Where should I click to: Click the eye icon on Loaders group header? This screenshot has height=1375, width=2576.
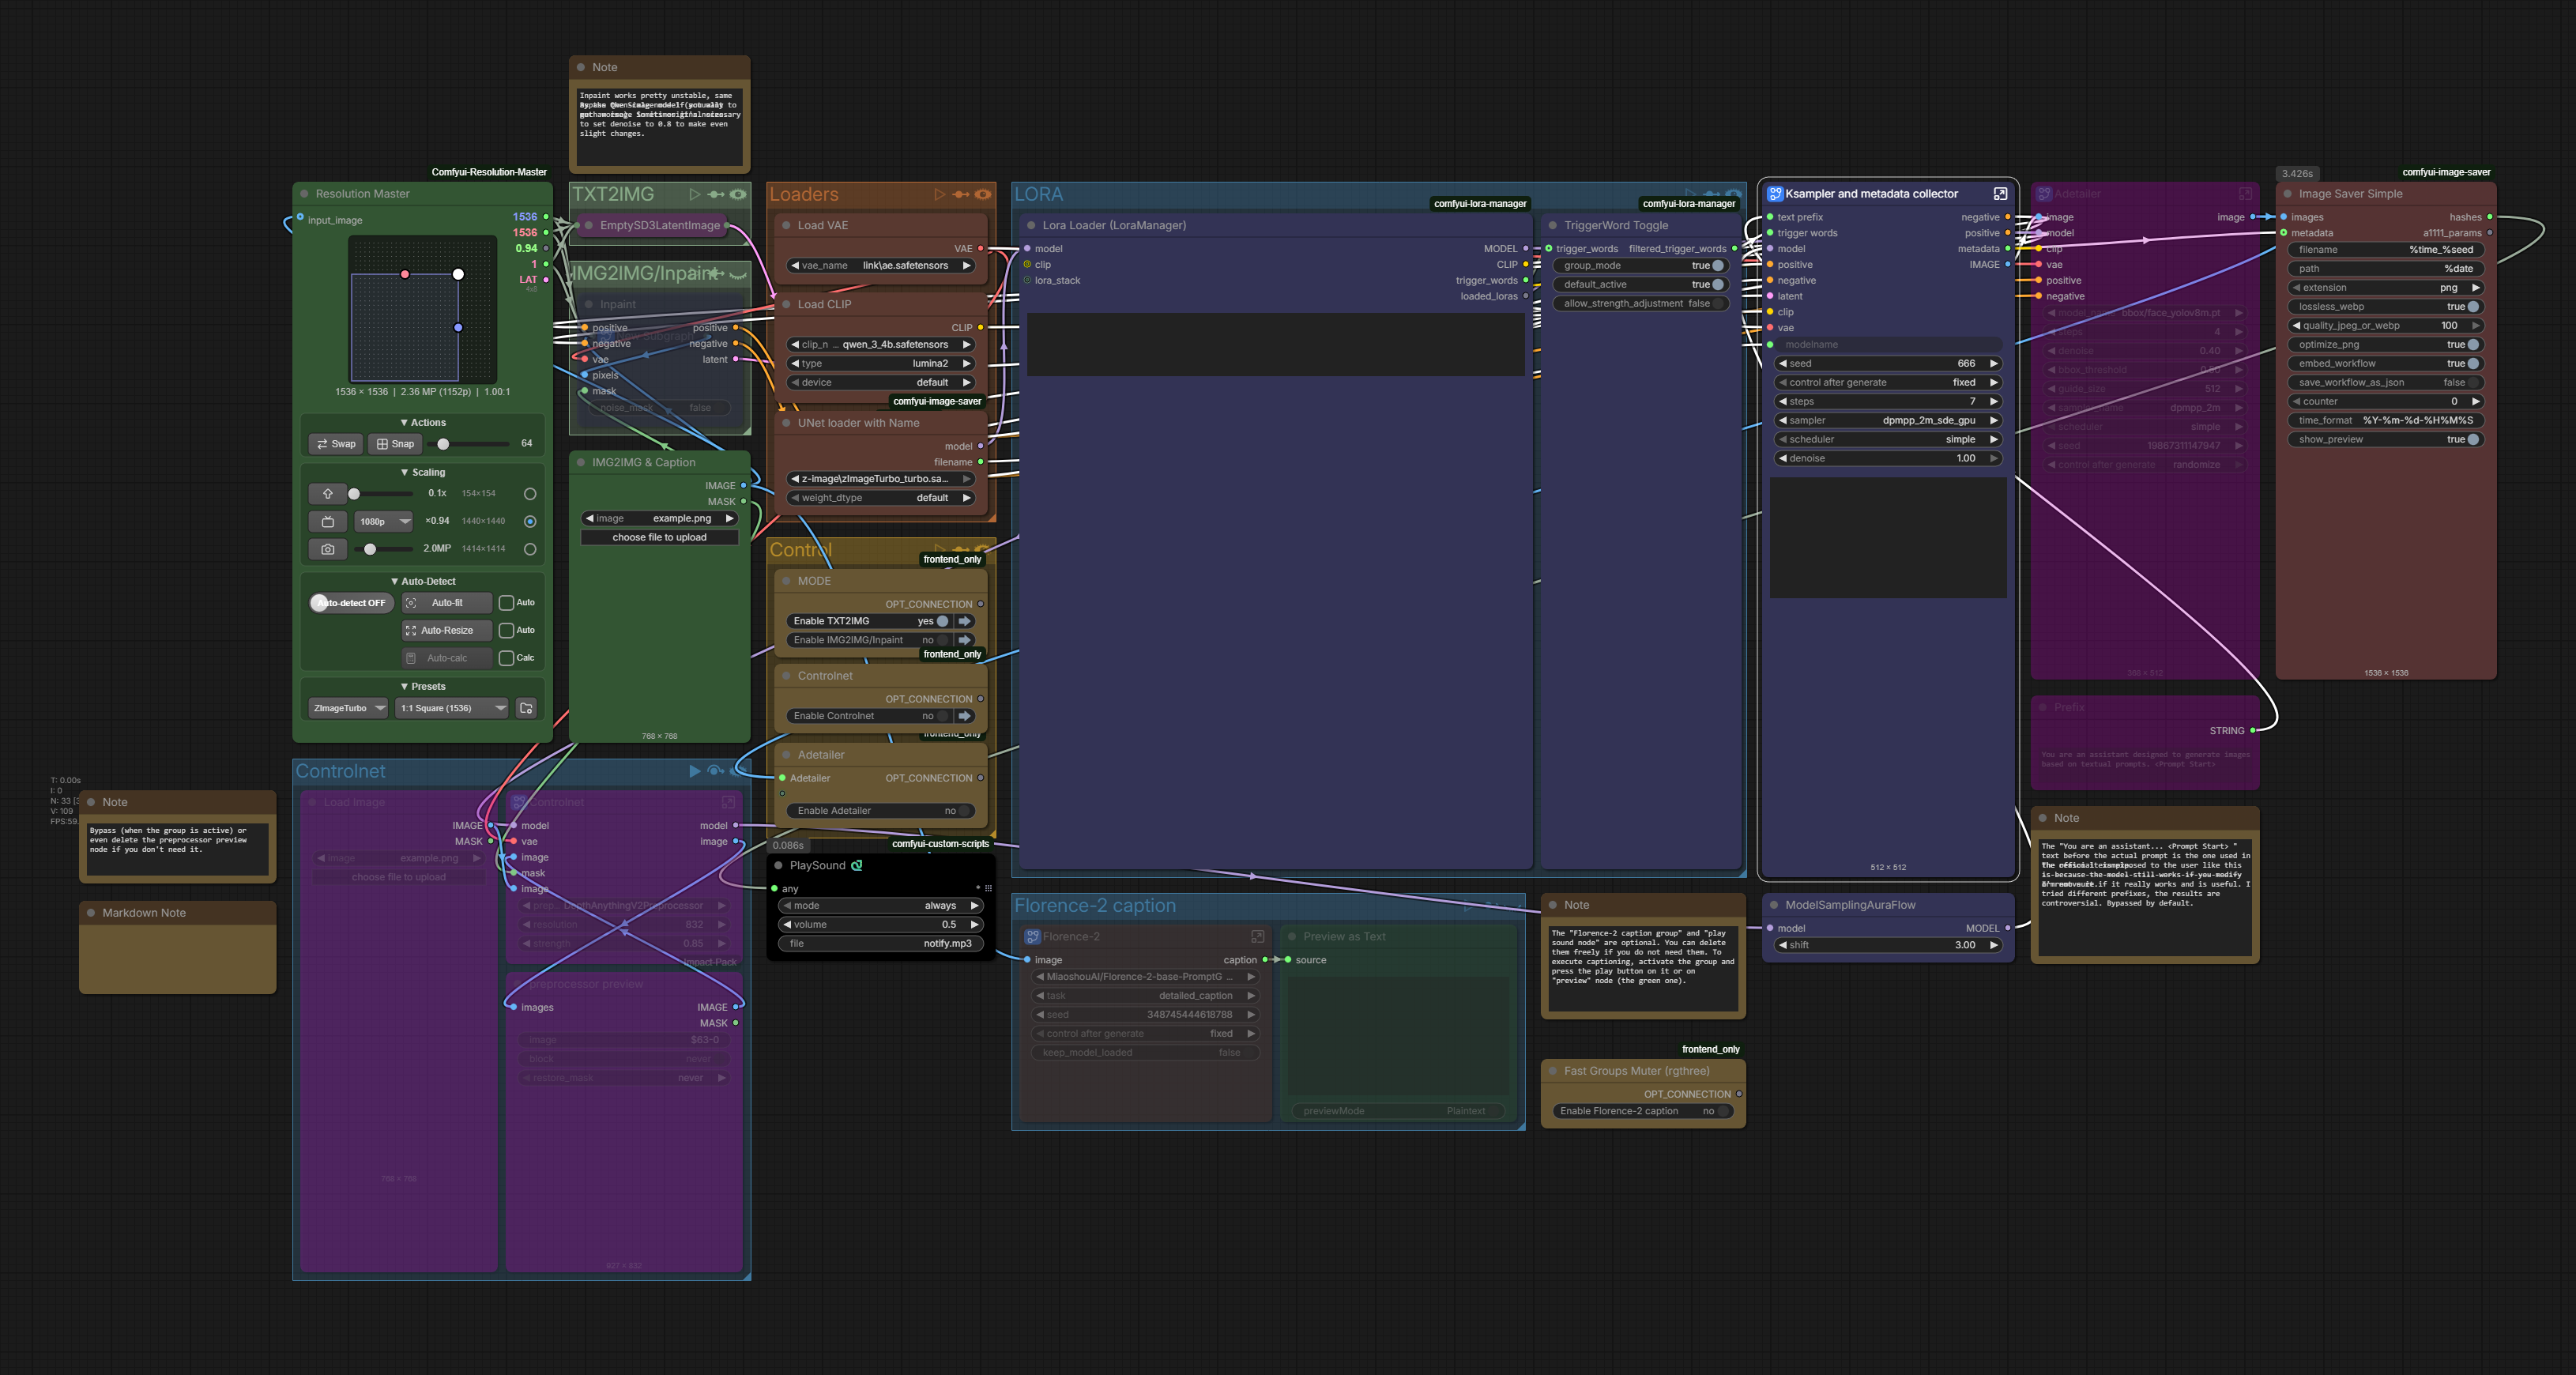click(x=983, y=194)
